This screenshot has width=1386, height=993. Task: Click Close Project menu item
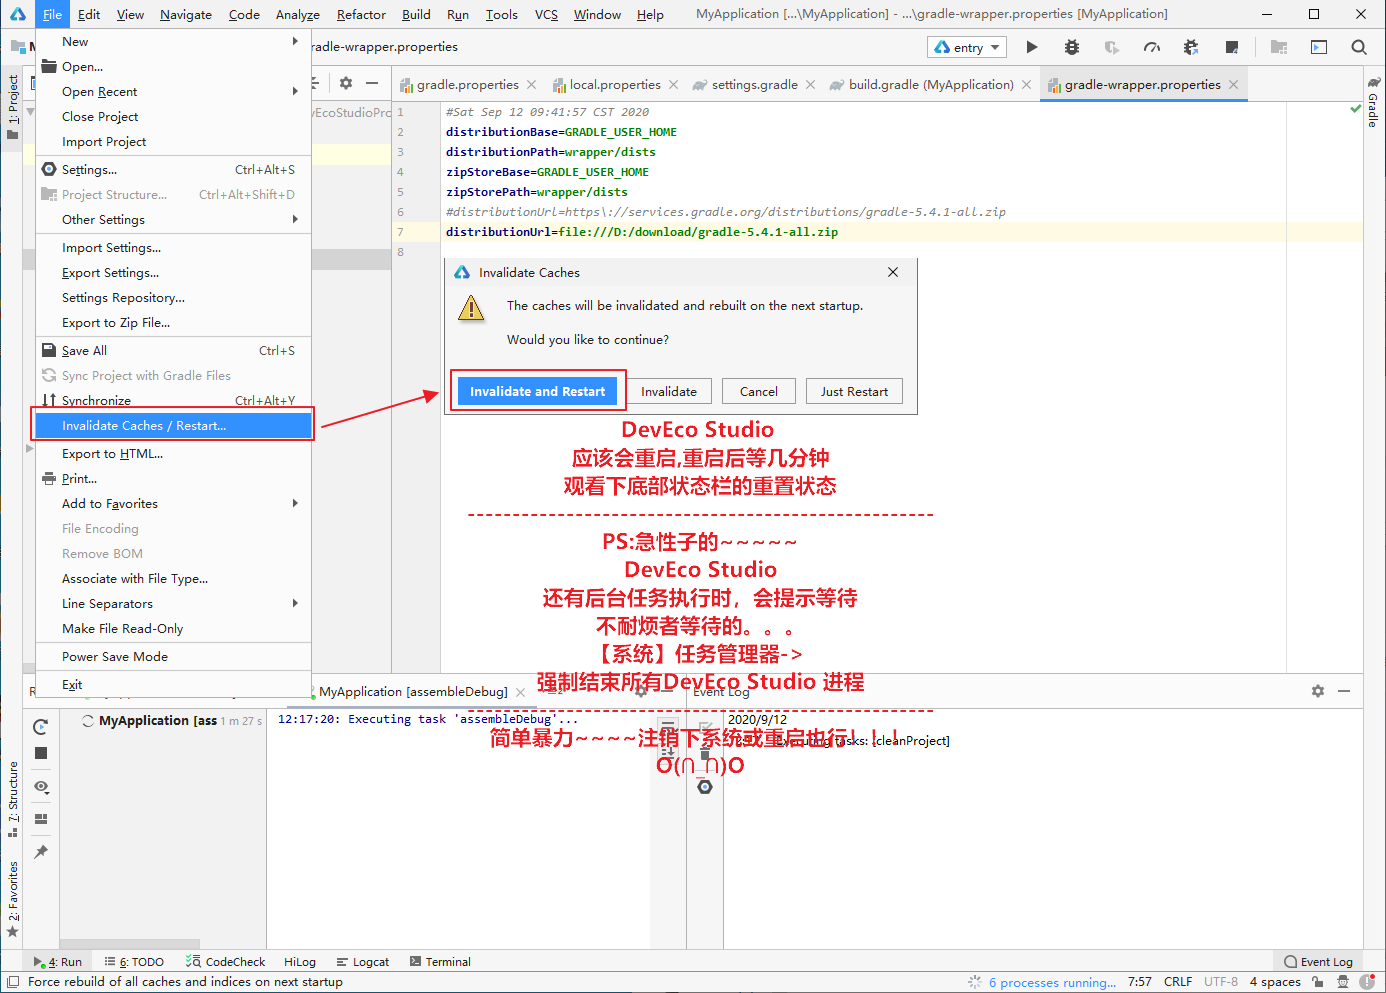[173, 116]
